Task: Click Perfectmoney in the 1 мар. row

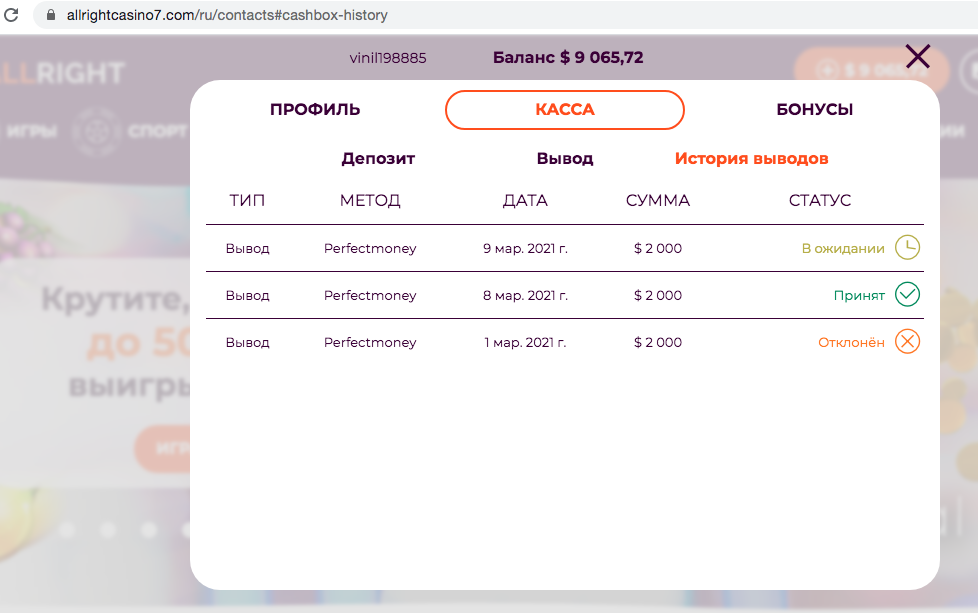Action: (370, 342)
